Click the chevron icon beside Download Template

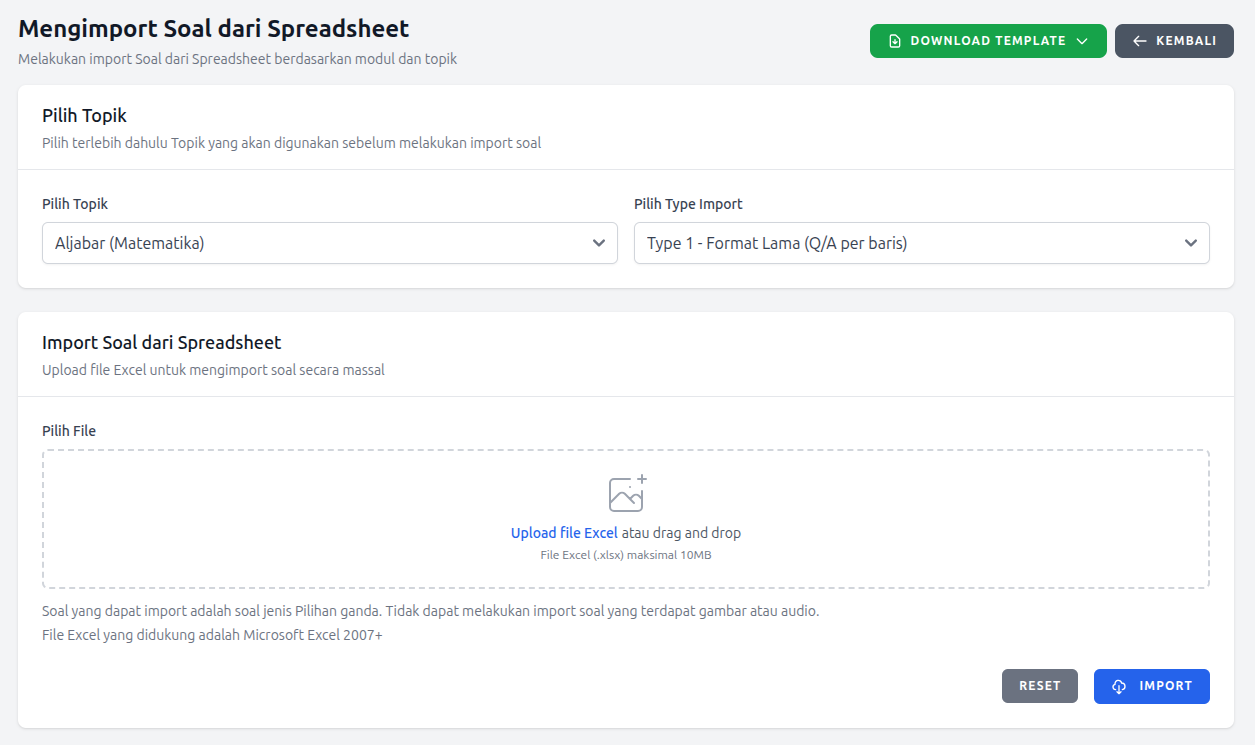[x=1081, y=41]
